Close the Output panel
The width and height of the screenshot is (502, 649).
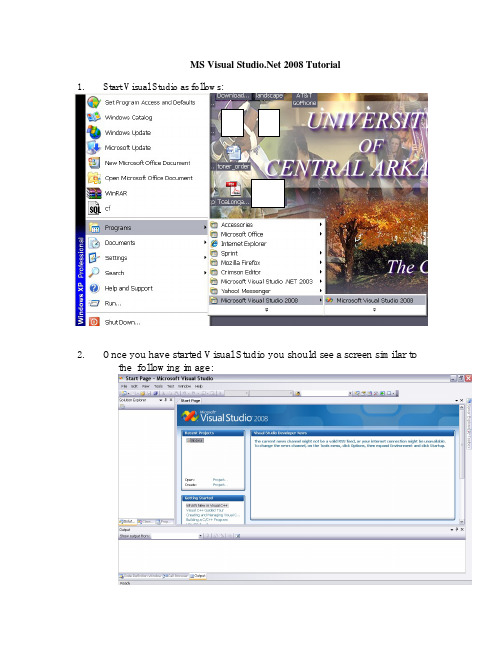point(462,529)
